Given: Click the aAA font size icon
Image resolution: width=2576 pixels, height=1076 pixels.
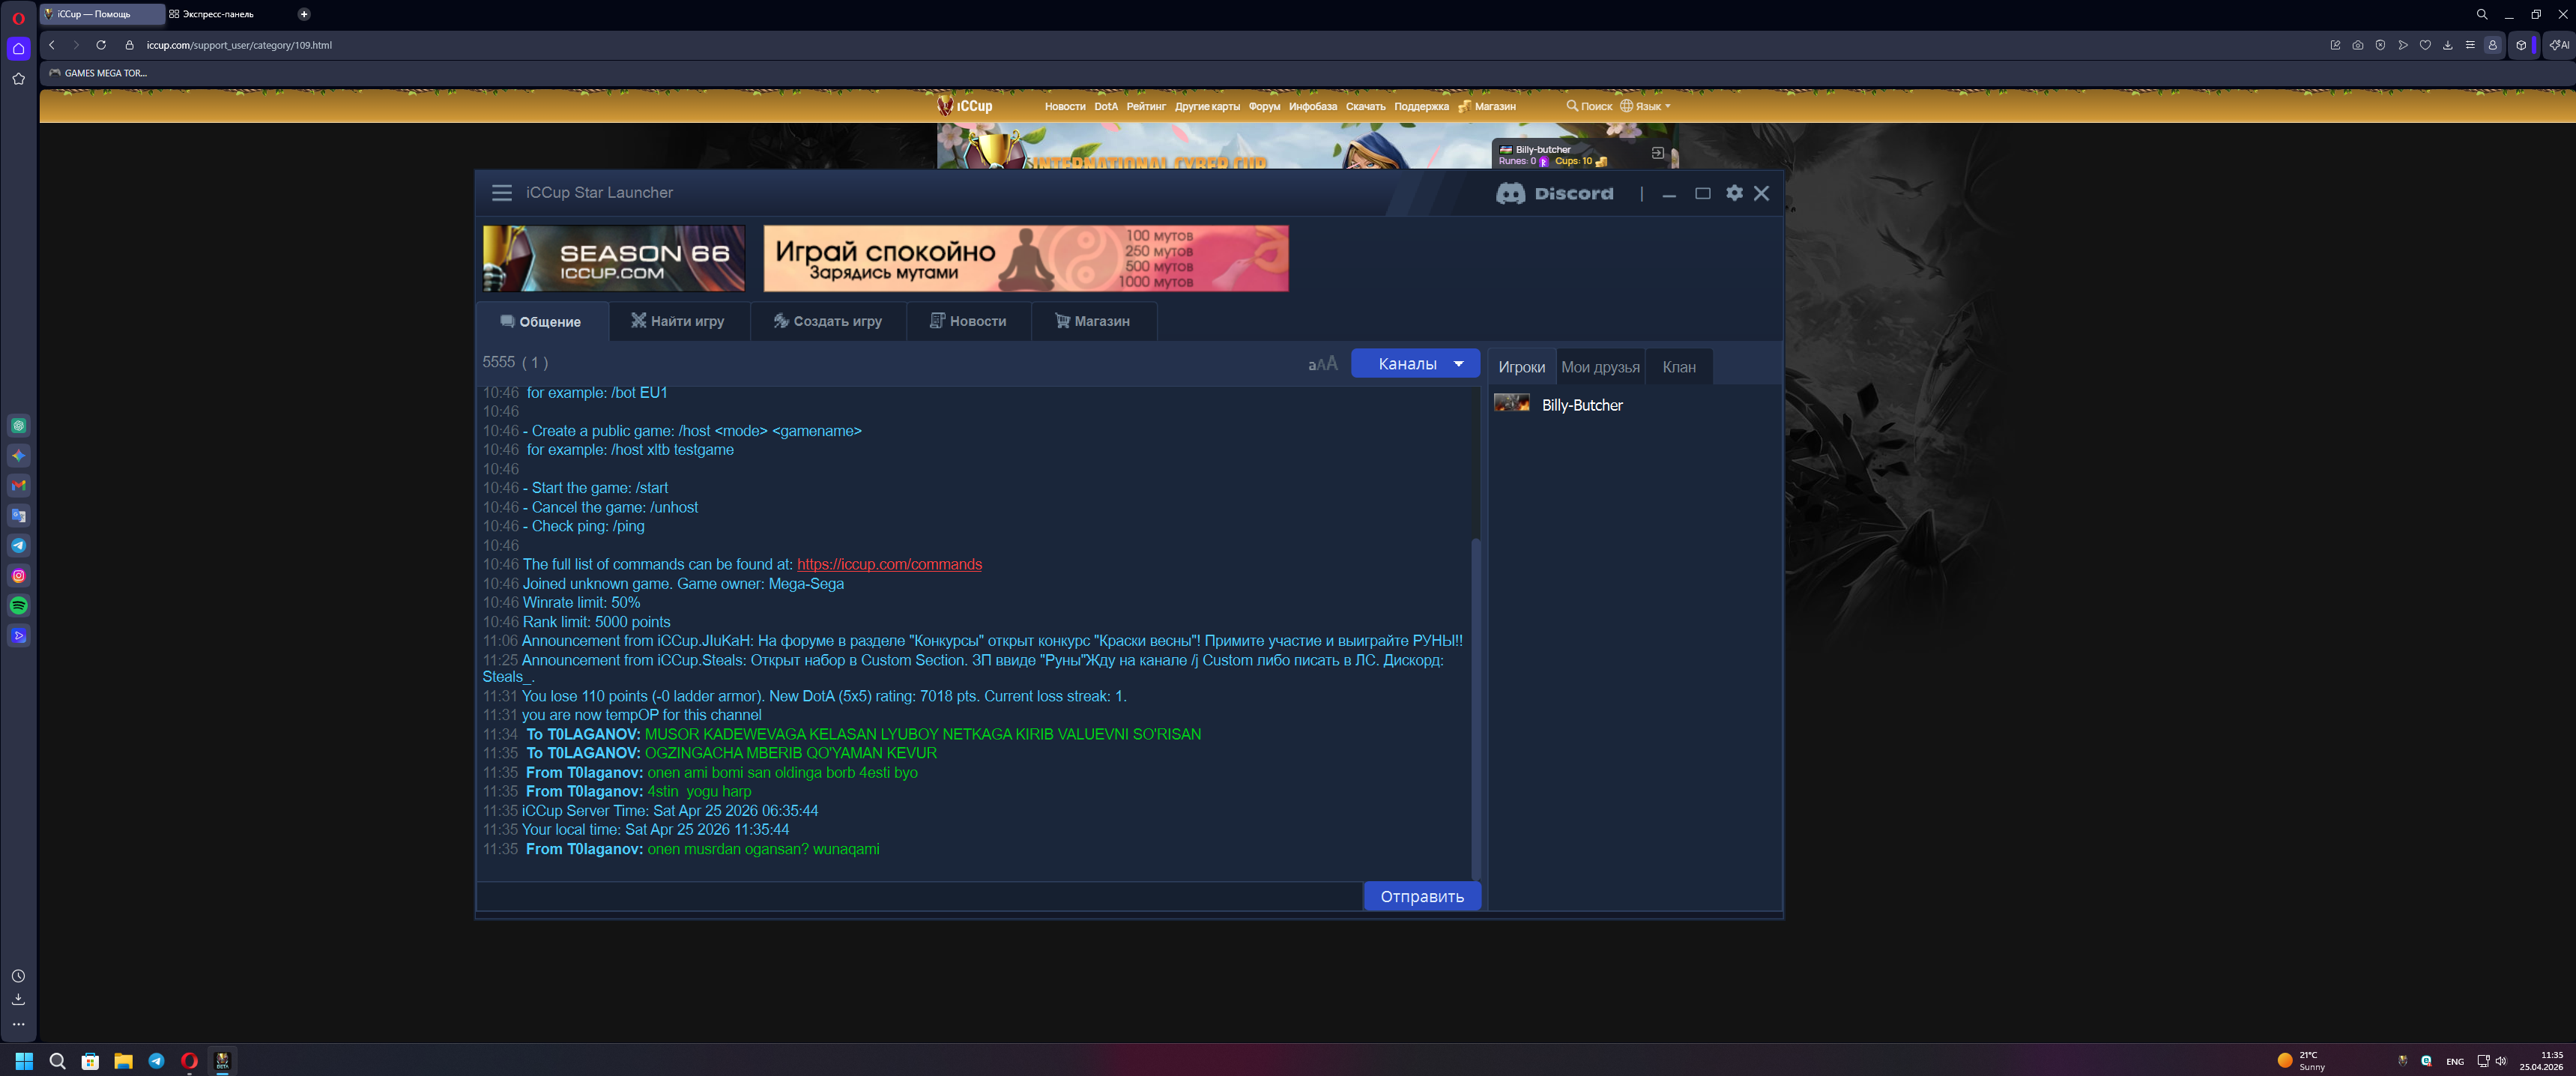Looking at the screenshot, I should (1322, 364).
